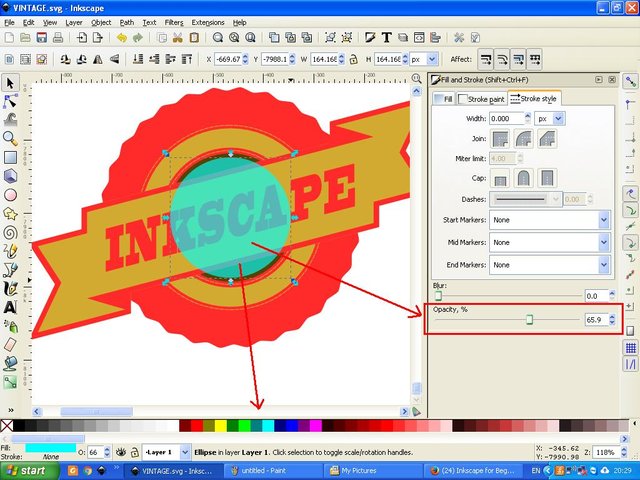Open the End Markers dropdown
This screenshot has height=480, width=640.
point(550,265)
